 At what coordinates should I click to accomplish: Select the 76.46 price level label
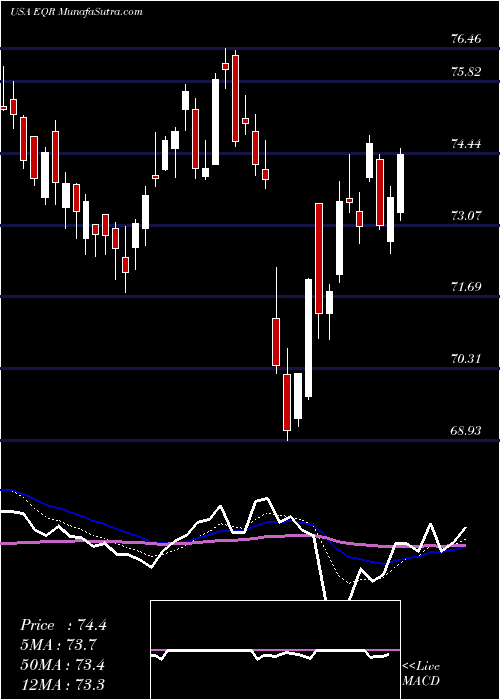coord(466,38)
